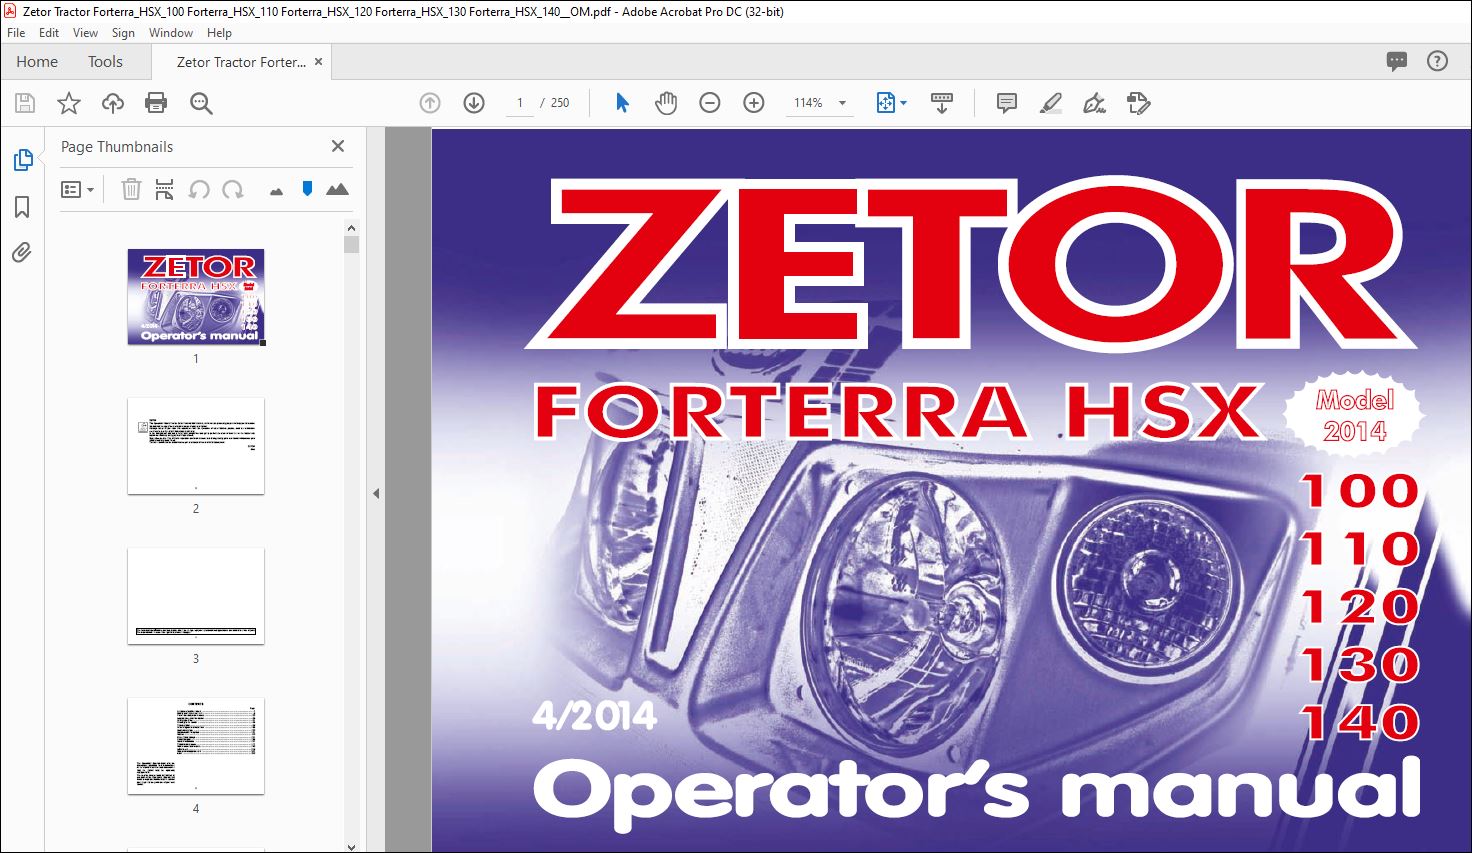Select page 3 thumbnail
The height and width of the screenshot is (853, 1472).
[x=196, y=596]
